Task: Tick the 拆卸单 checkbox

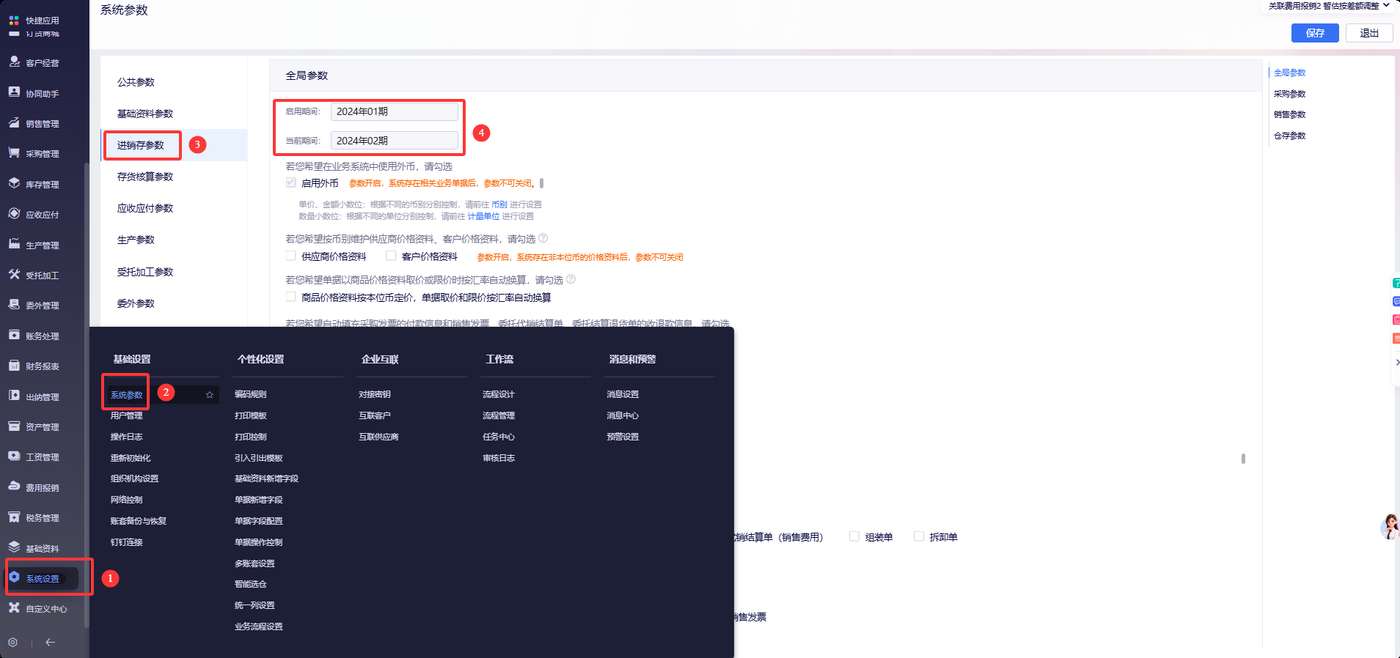Action: coord(919,536)
